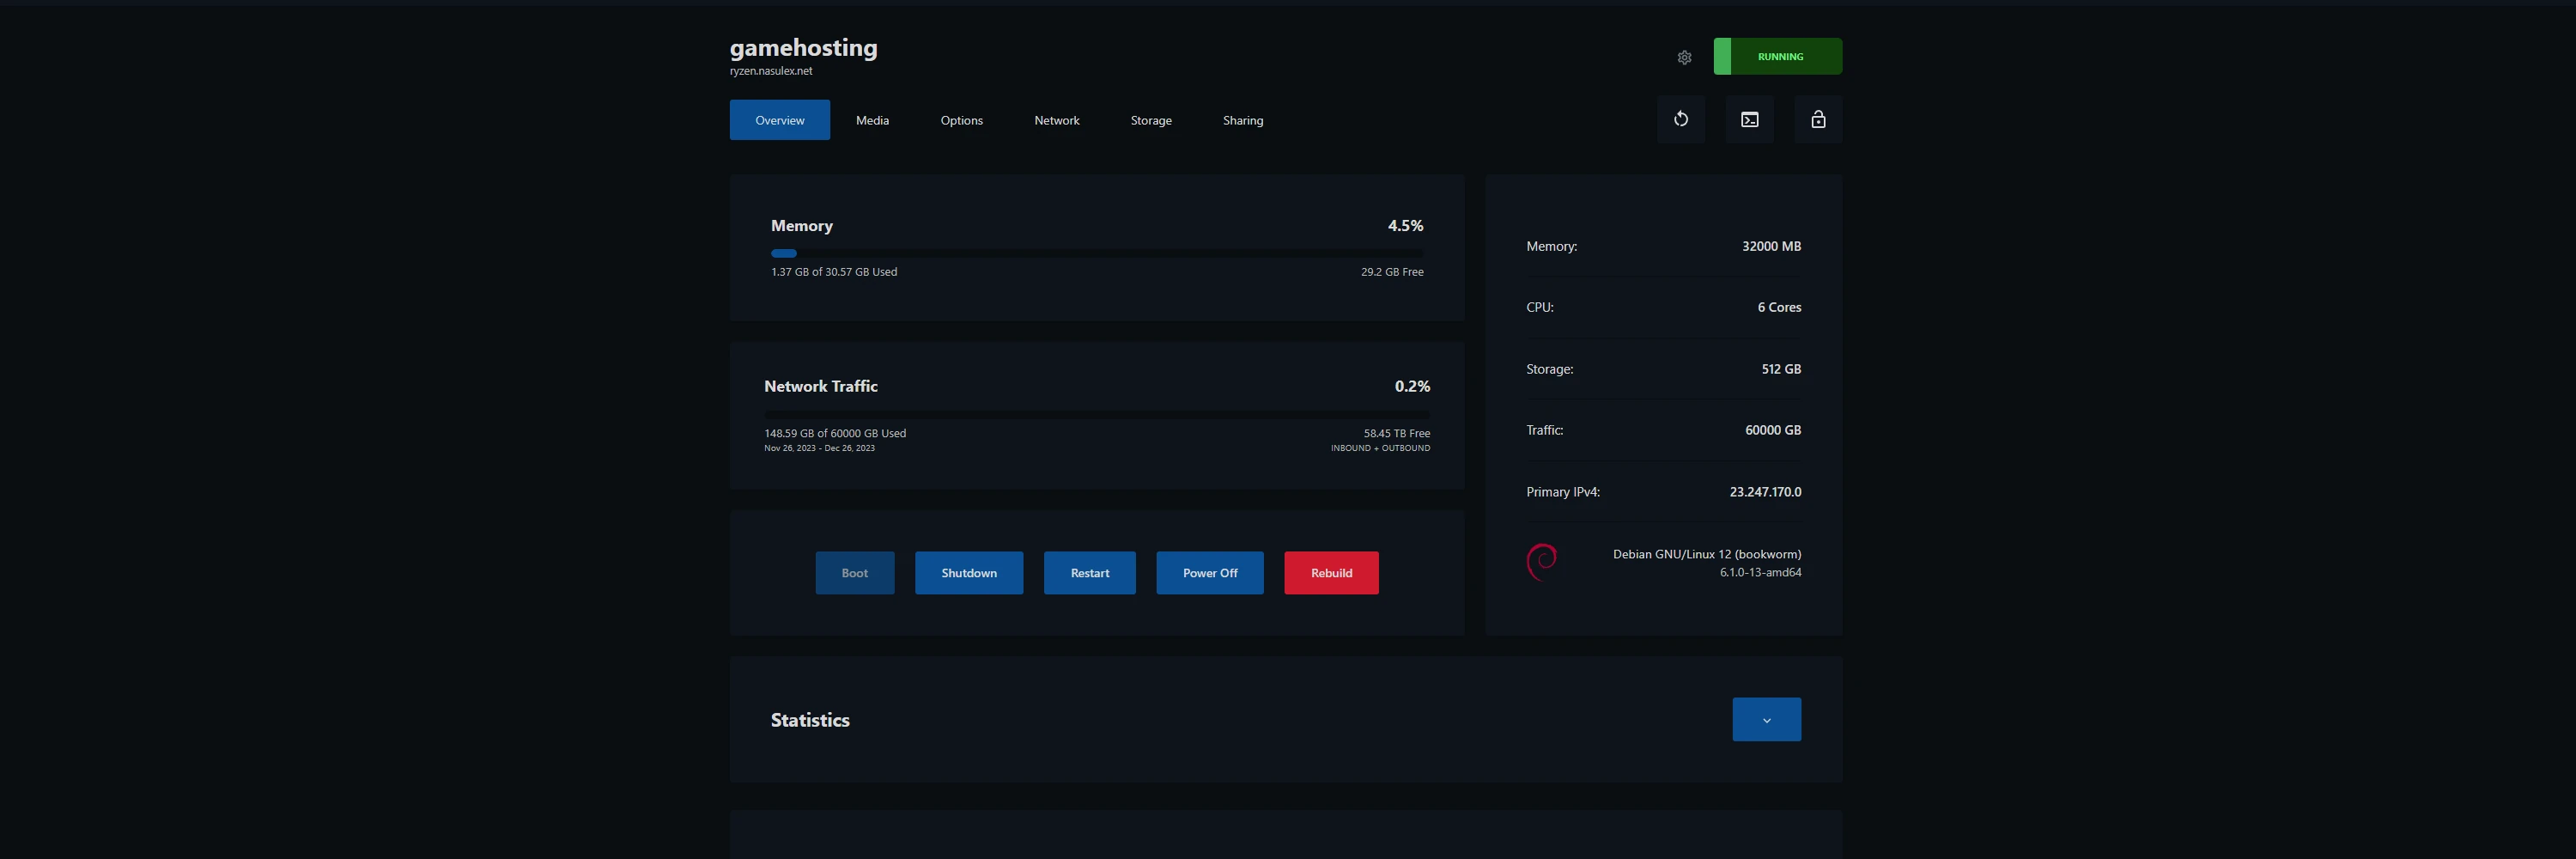Switch to the Media tab

tap(871, 119)
